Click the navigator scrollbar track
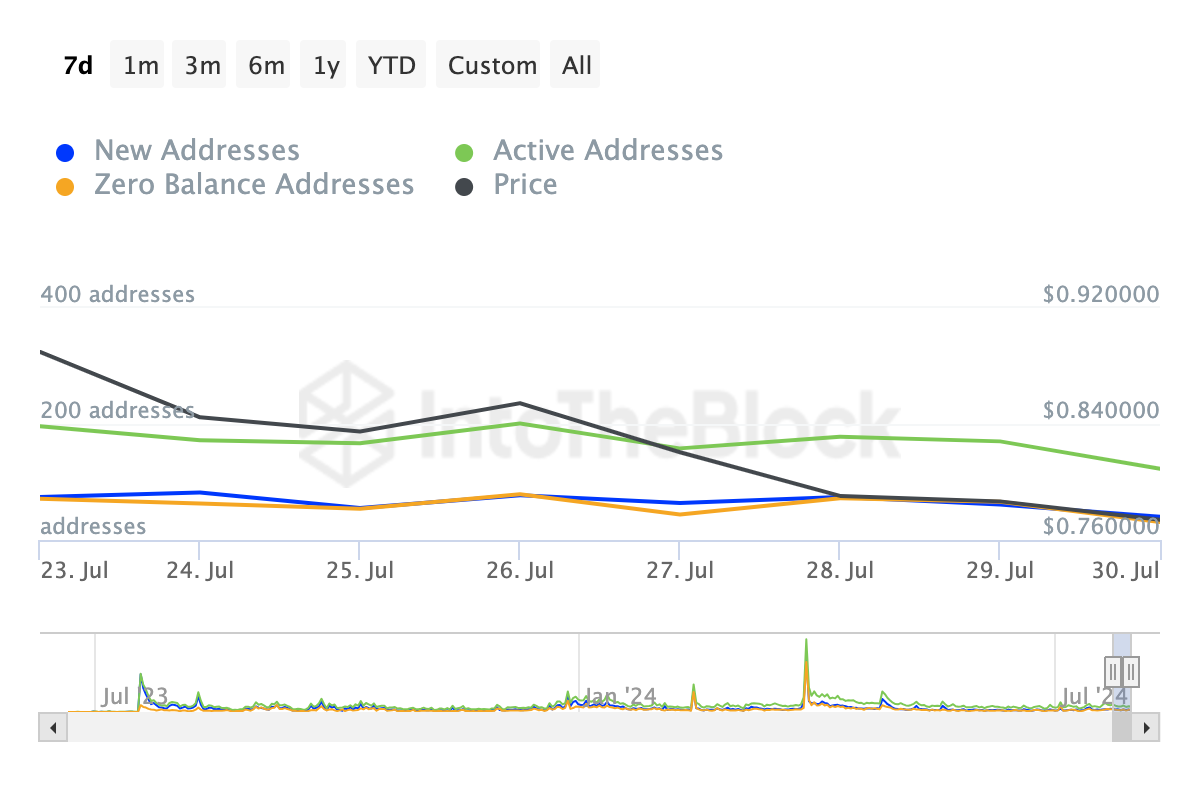 (x=590, y=727)
